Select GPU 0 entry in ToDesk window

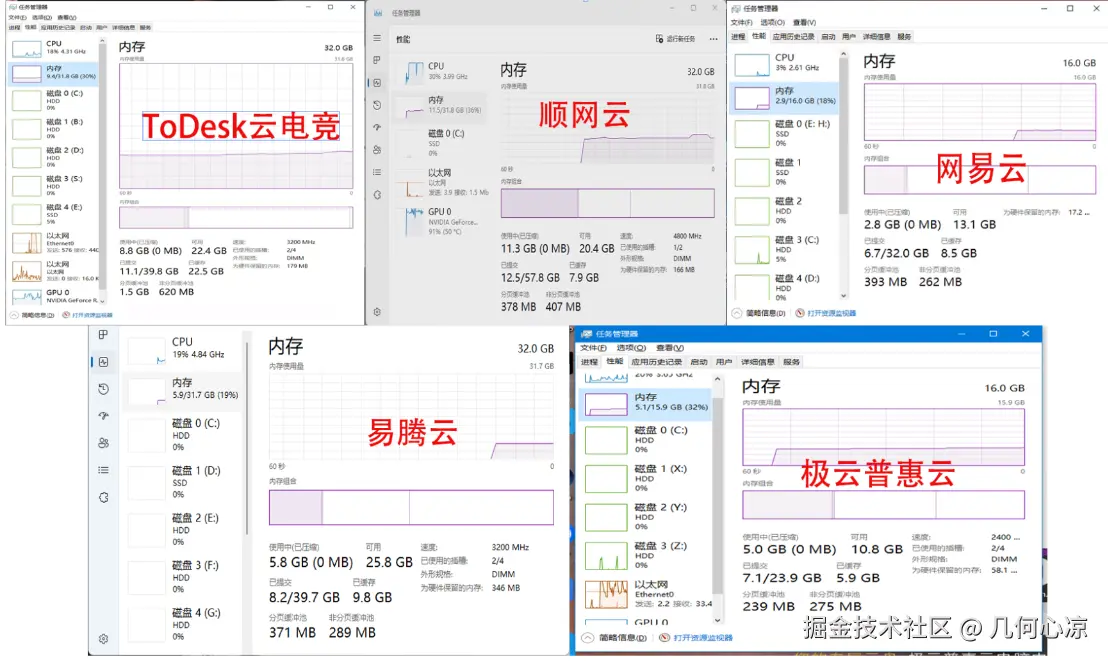point(54,296)
